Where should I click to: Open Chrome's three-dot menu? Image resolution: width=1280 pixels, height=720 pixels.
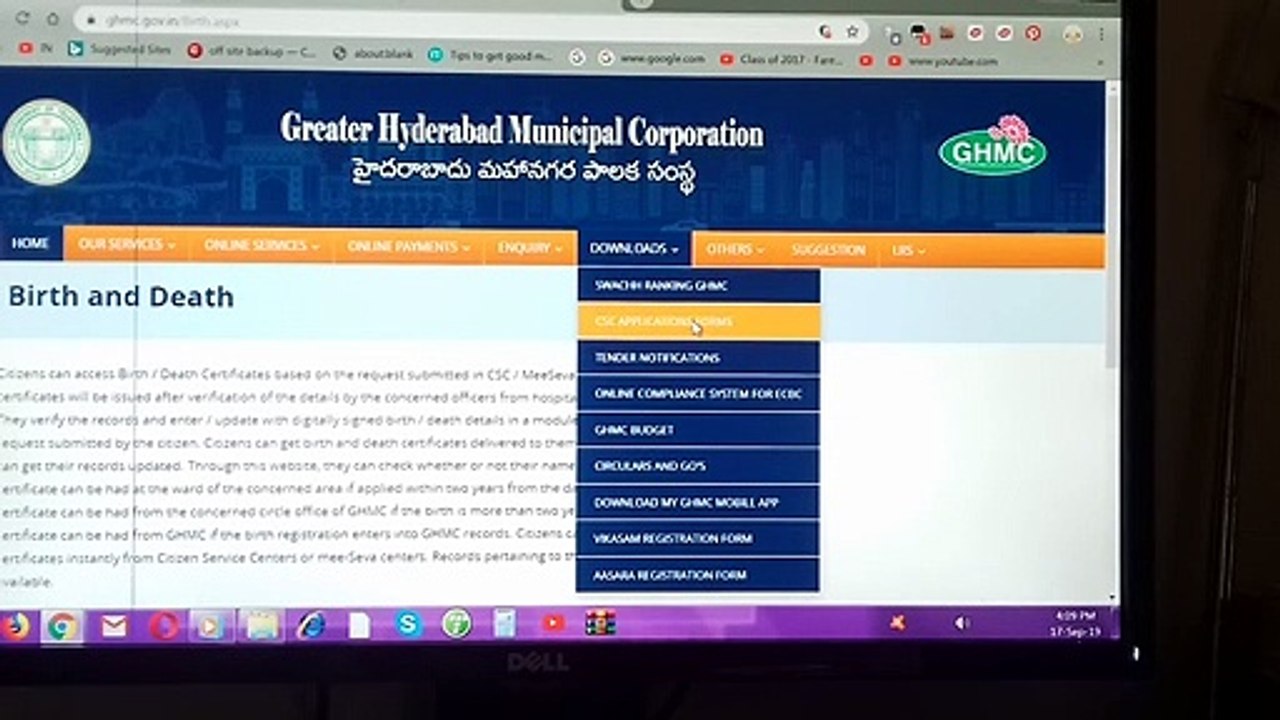[1102, 34]
